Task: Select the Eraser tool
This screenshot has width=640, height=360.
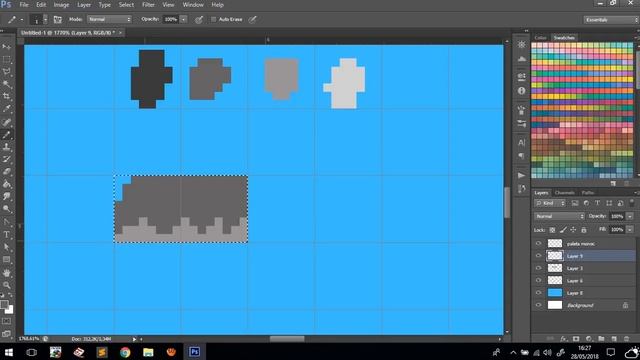Action: click(x=7, y=172)
